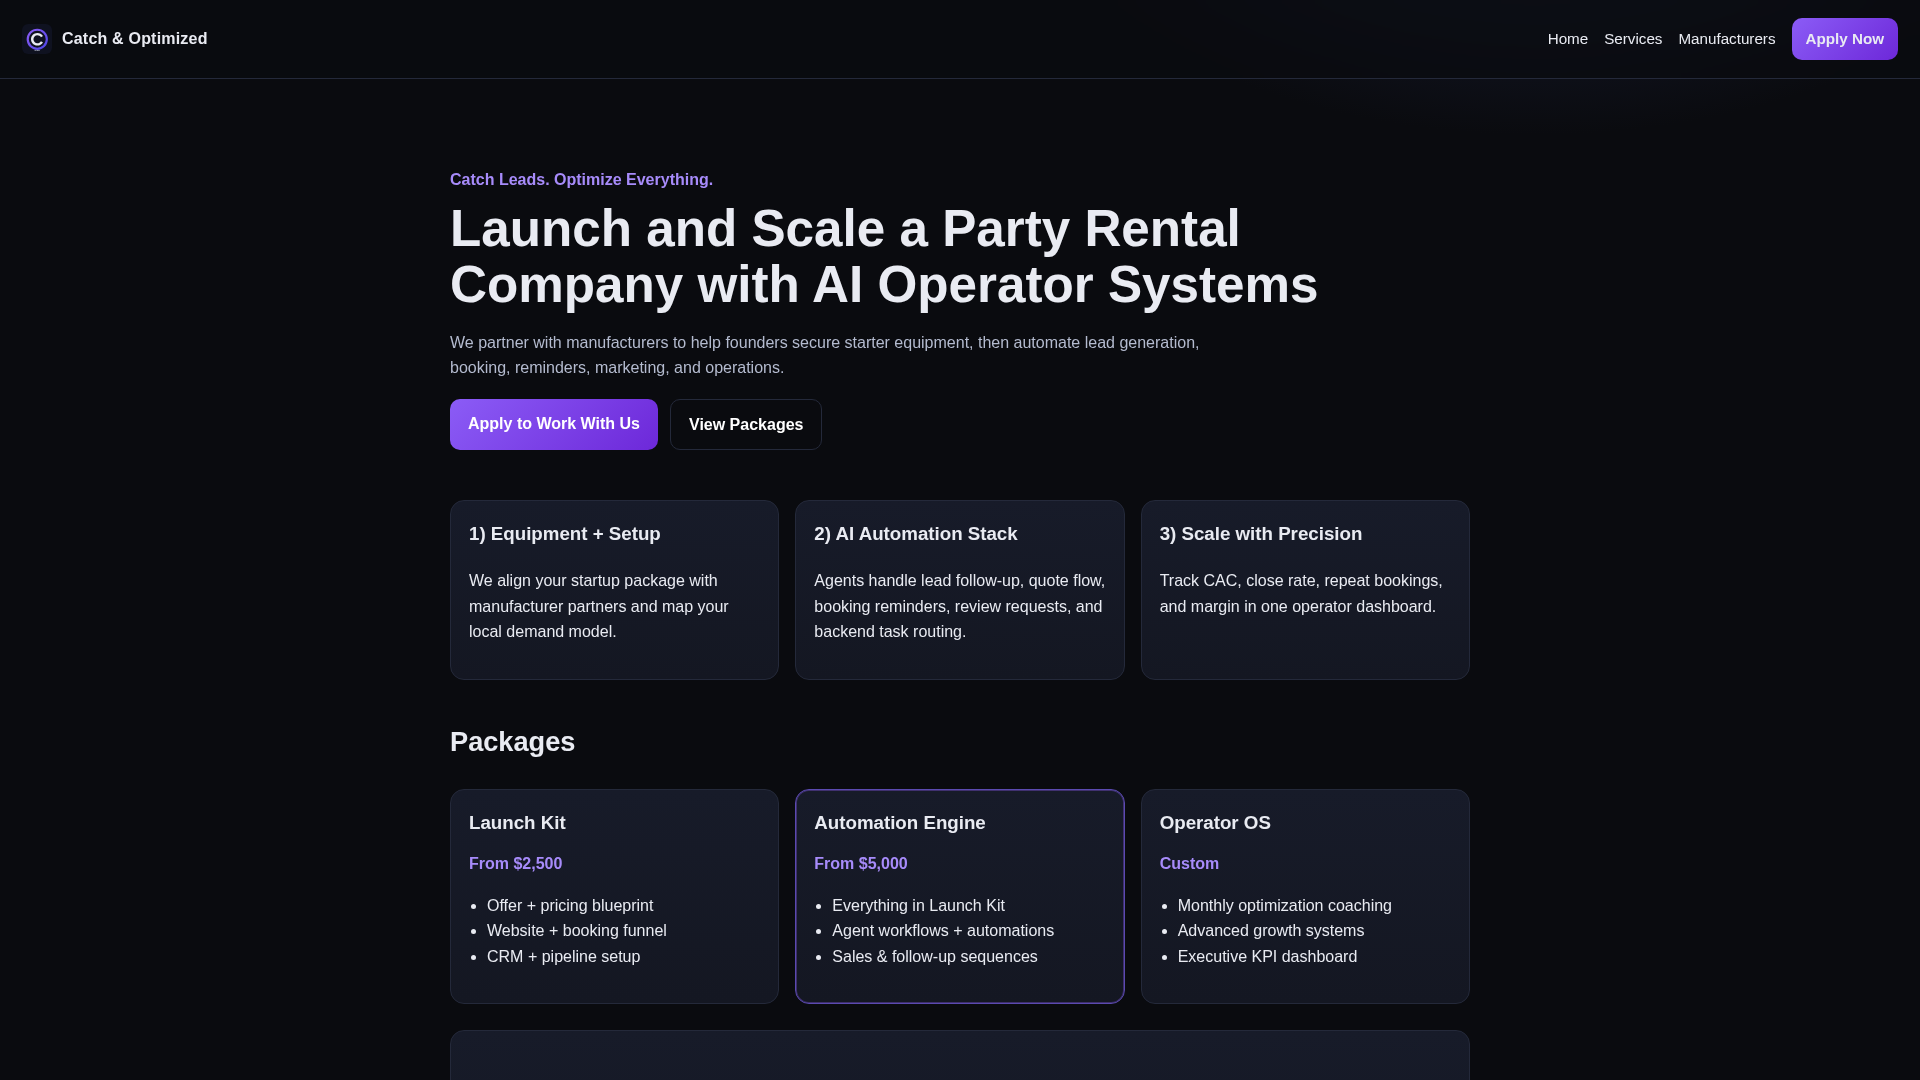Click the hero paragraph about manufacturers

pyautogui.click(x=825, y=355)
